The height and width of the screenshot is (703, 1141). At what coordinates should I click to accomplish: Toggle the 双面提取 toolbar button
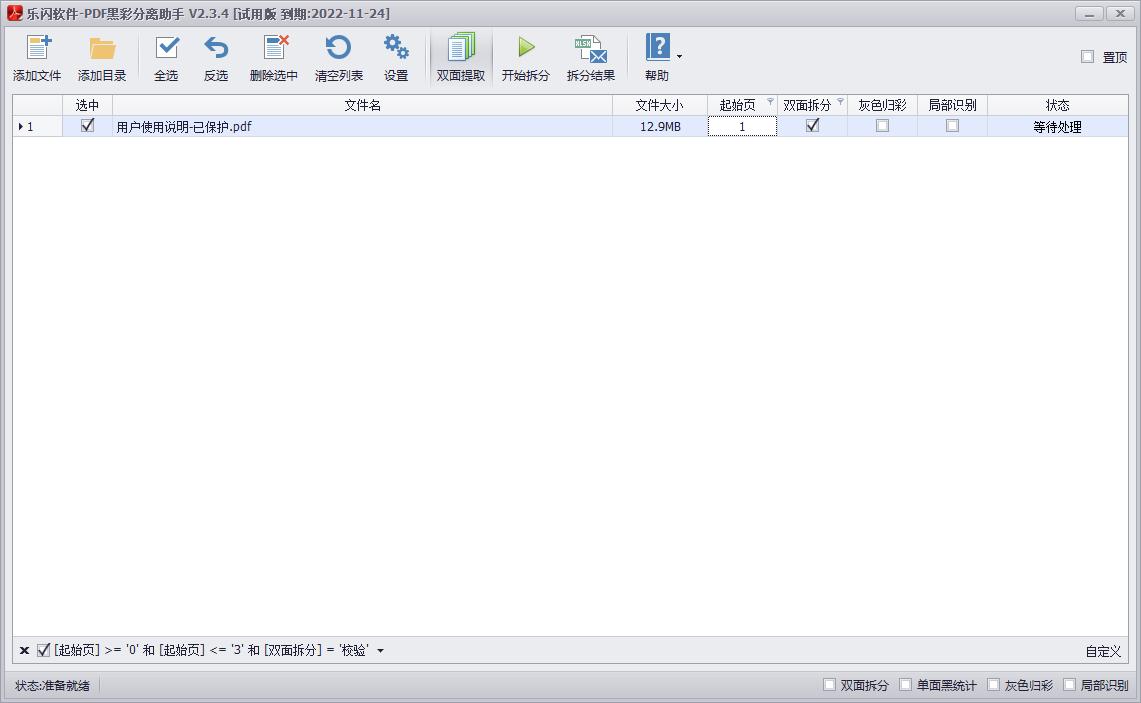pos(461,58)
